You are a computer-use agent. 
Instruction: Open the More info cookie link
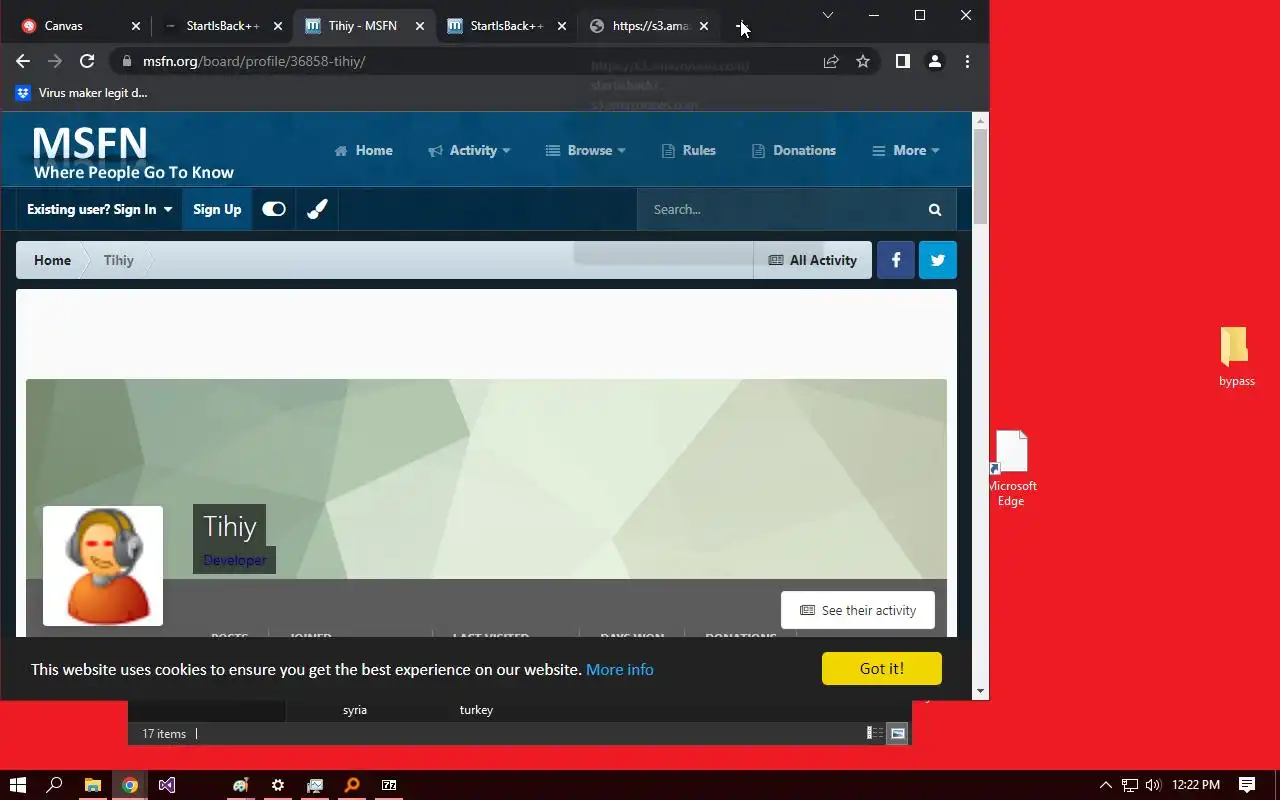620,669
